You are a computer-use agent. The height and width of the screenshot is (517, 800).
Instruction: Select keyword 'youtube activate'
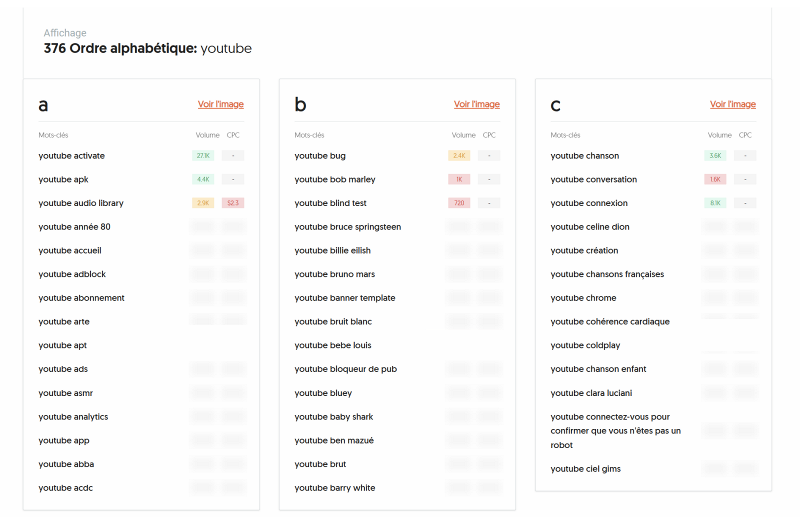71,156
